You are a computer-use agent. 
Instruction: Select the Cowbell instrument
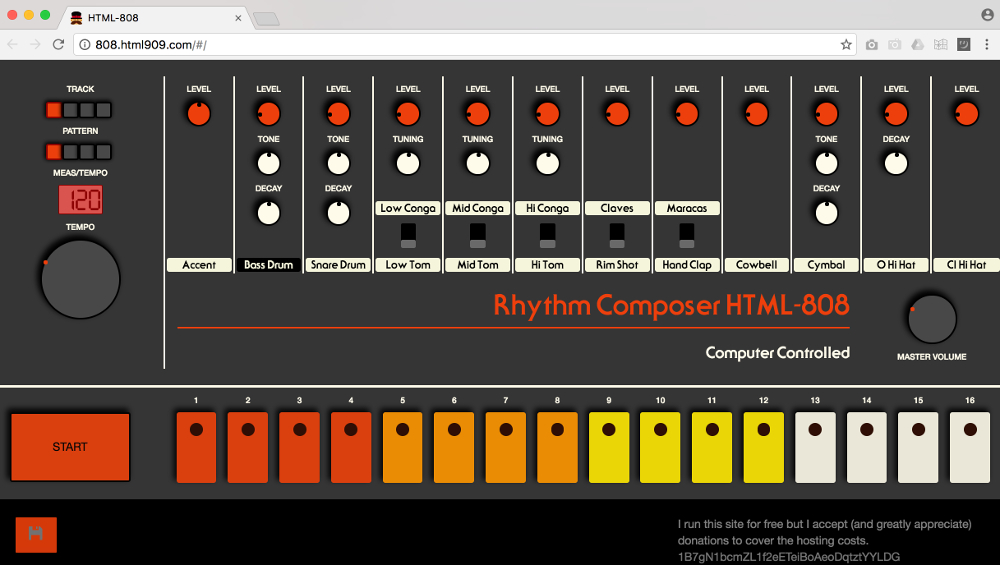click(756, 265)
